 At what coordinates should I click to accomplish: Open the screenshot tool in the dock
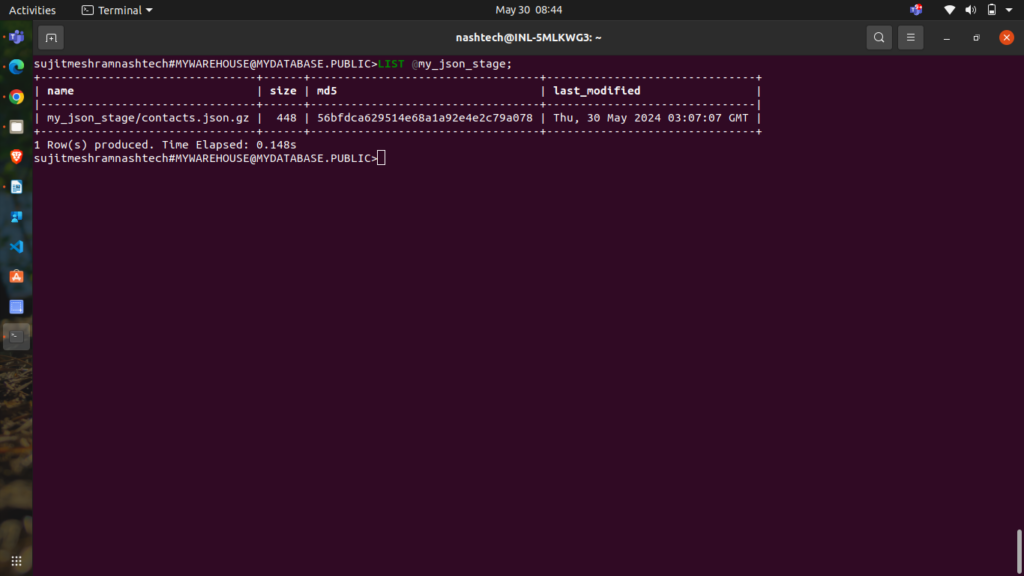[x=16, y=306]
